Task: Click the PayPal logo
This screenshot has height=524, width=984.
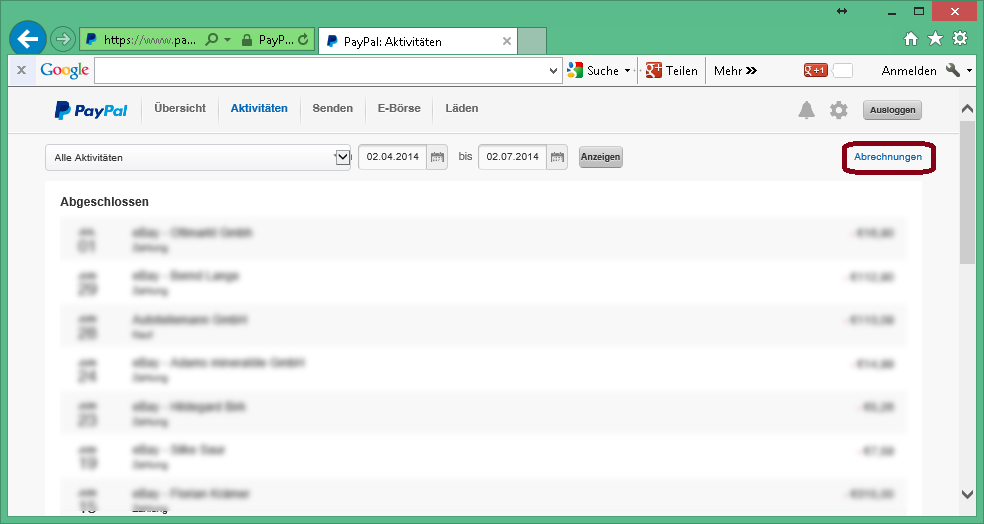Action: point(91,110)
